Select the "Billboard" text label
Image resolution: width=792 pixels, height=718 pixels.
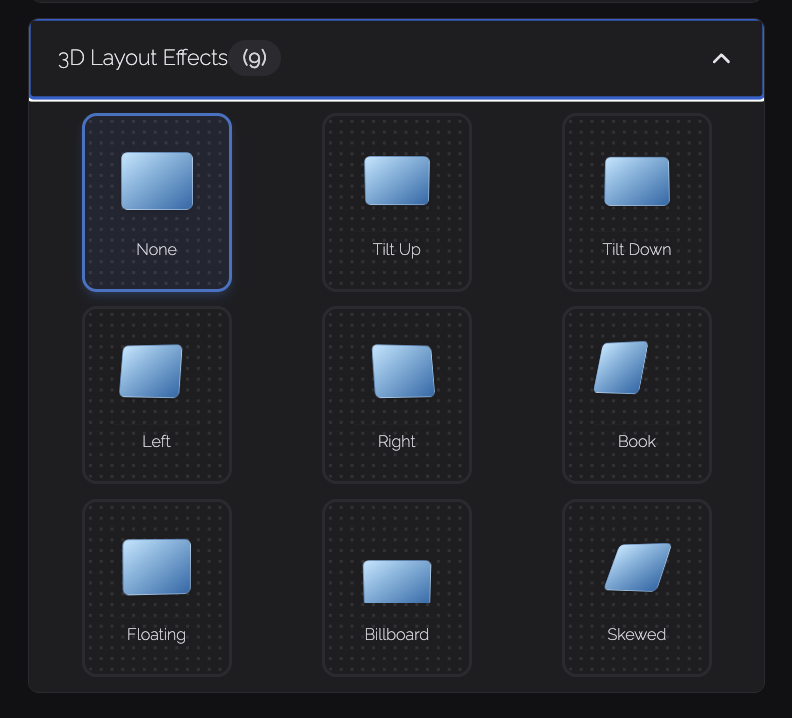[397, 635]
